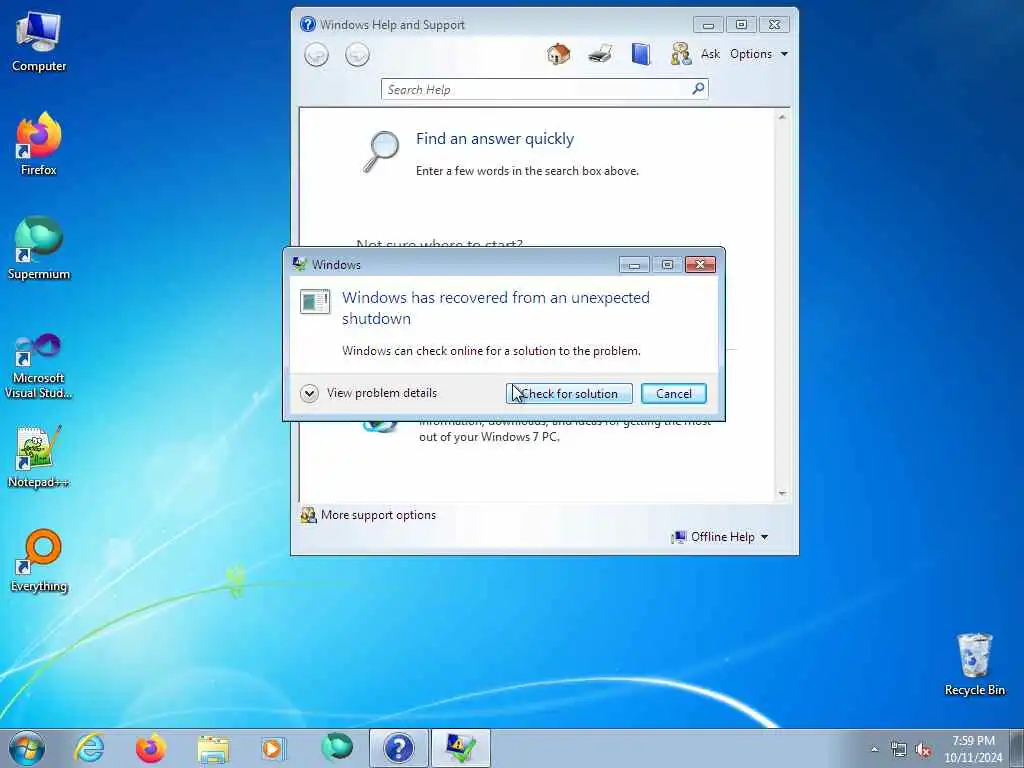Click the Back arrow in Help window
Image resolution: width=1024 pixels, height=768 pixels.
pyautogui.click(x=317, y=55)
